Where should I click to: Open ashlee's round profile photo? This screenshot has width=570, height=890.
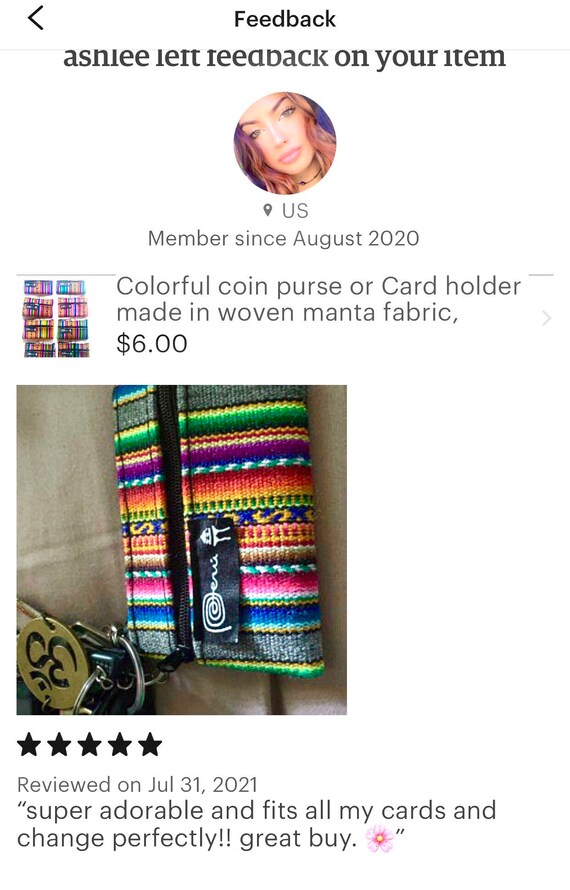tap(285, 143)
